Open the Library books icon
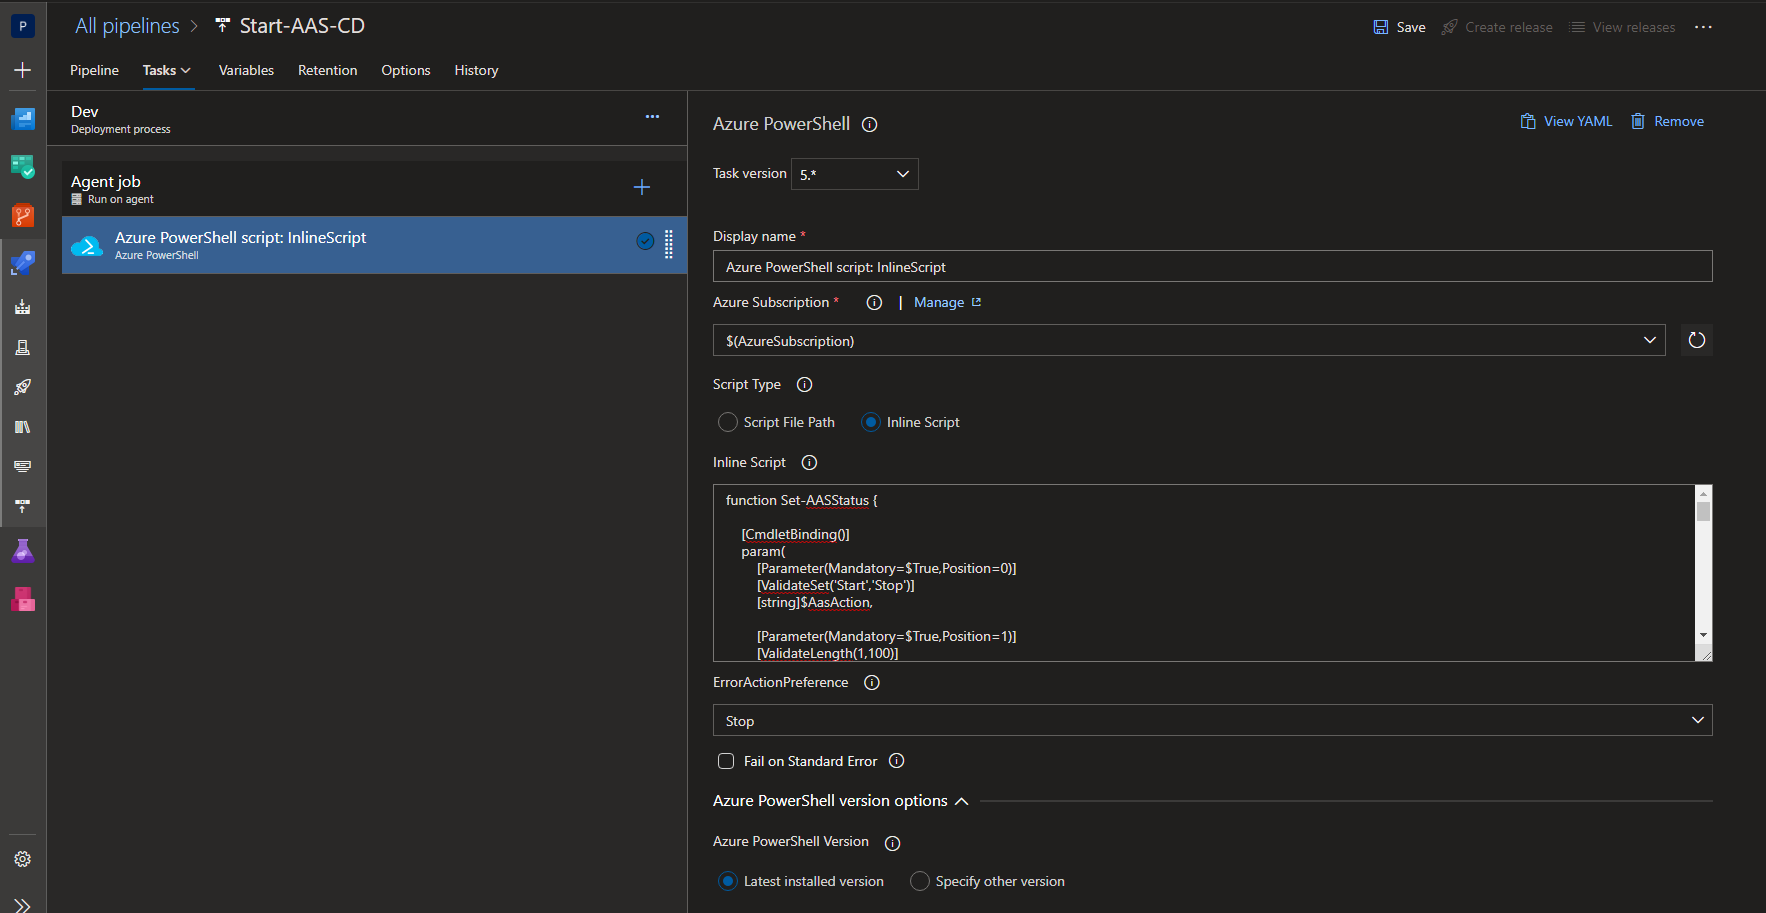The height and width of the screenshot is (913, 1766). point(22,427)
